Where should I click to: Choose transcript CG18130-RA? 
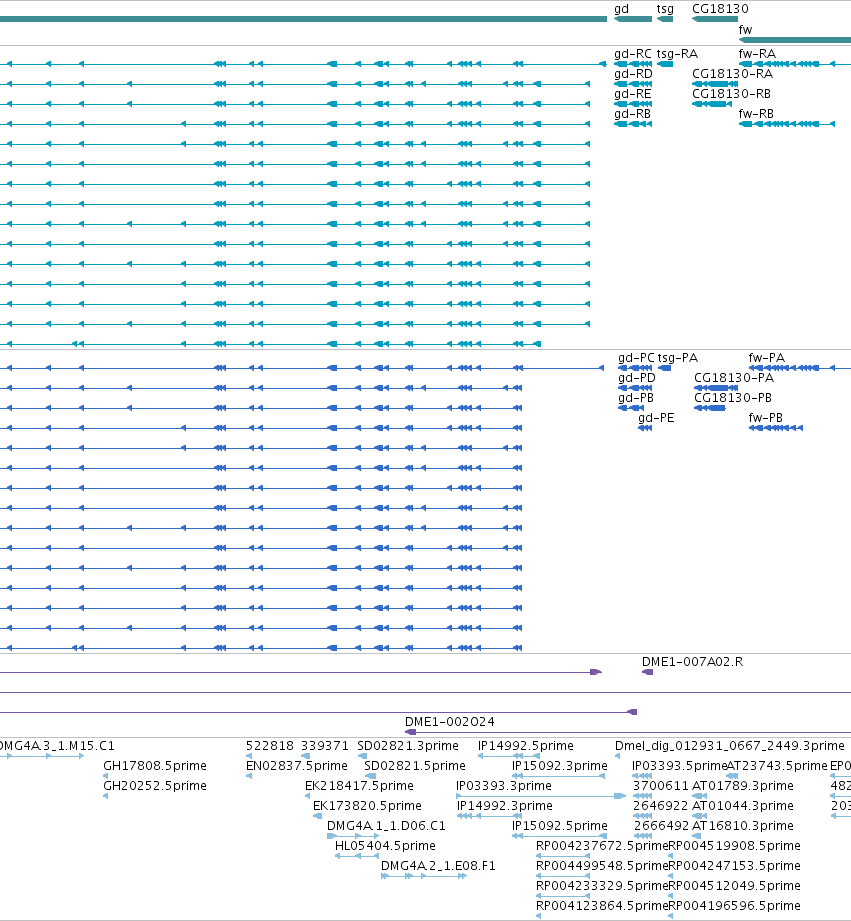coord(732,74)
